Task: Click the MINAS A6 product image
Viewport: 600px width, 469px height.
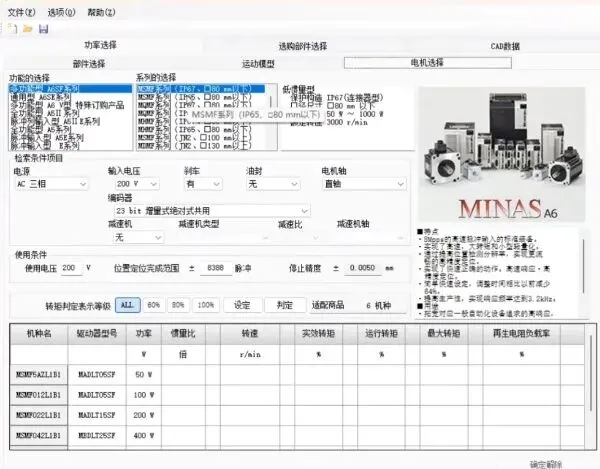Action: [502, 154]
